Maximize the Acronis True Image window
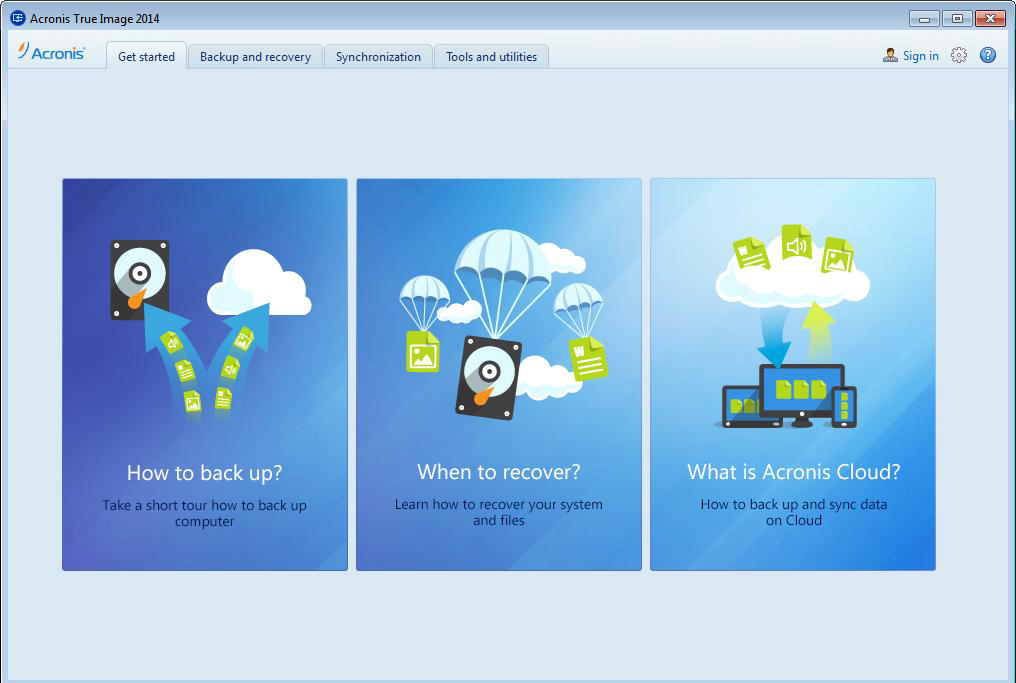Screen dimensions: 1016x683 tap(957, 18)
